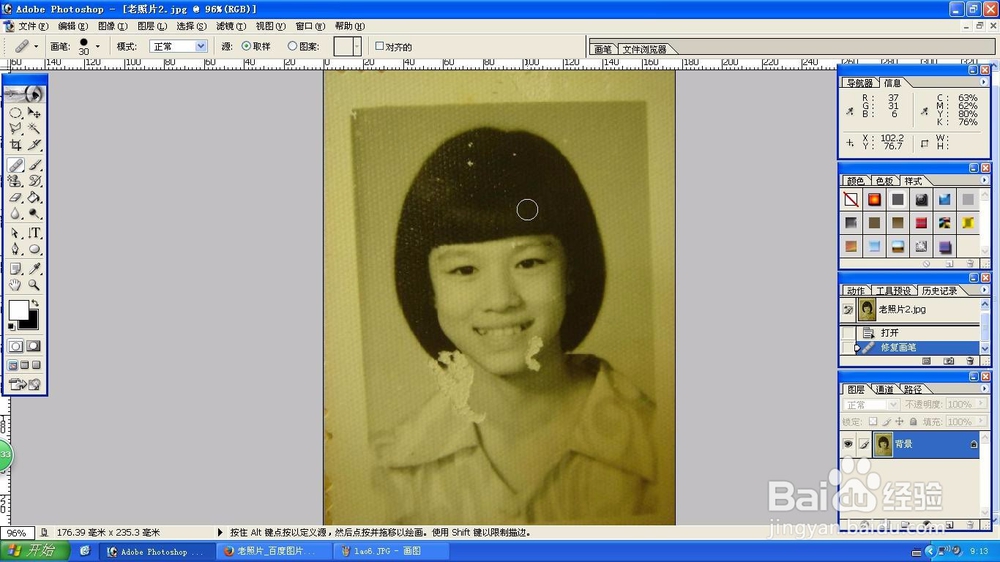This screenshot has width=1000, height=562.
Task: Set history brush source to 老照片2.jpg snapshot
Action: [848, 309]
